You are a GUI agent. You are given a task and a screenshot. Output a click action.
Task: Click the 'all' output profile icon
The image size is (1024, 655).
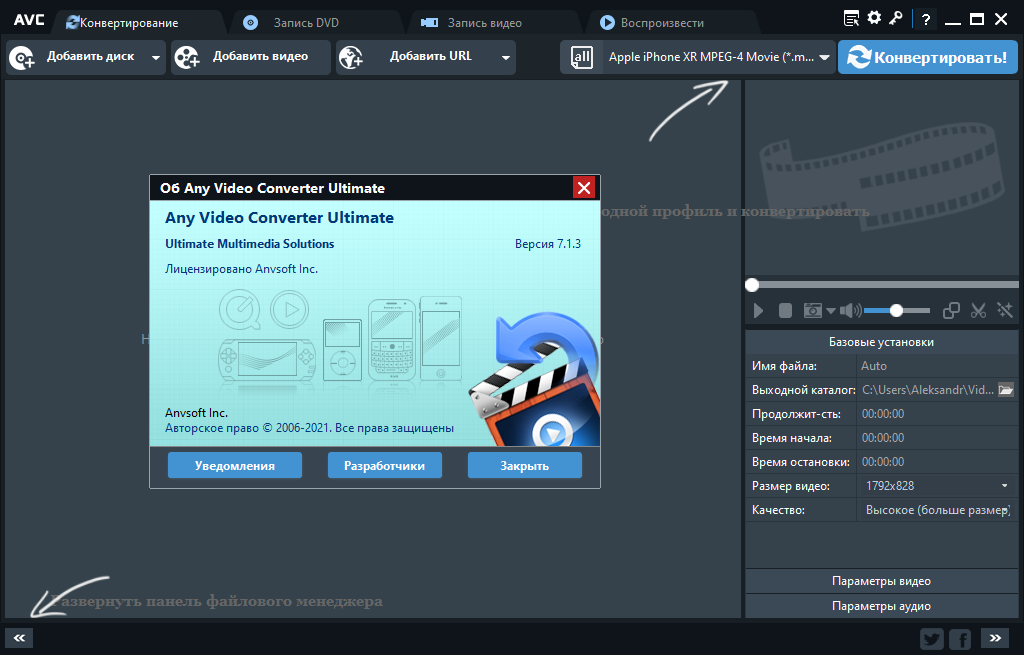point(581,57)
